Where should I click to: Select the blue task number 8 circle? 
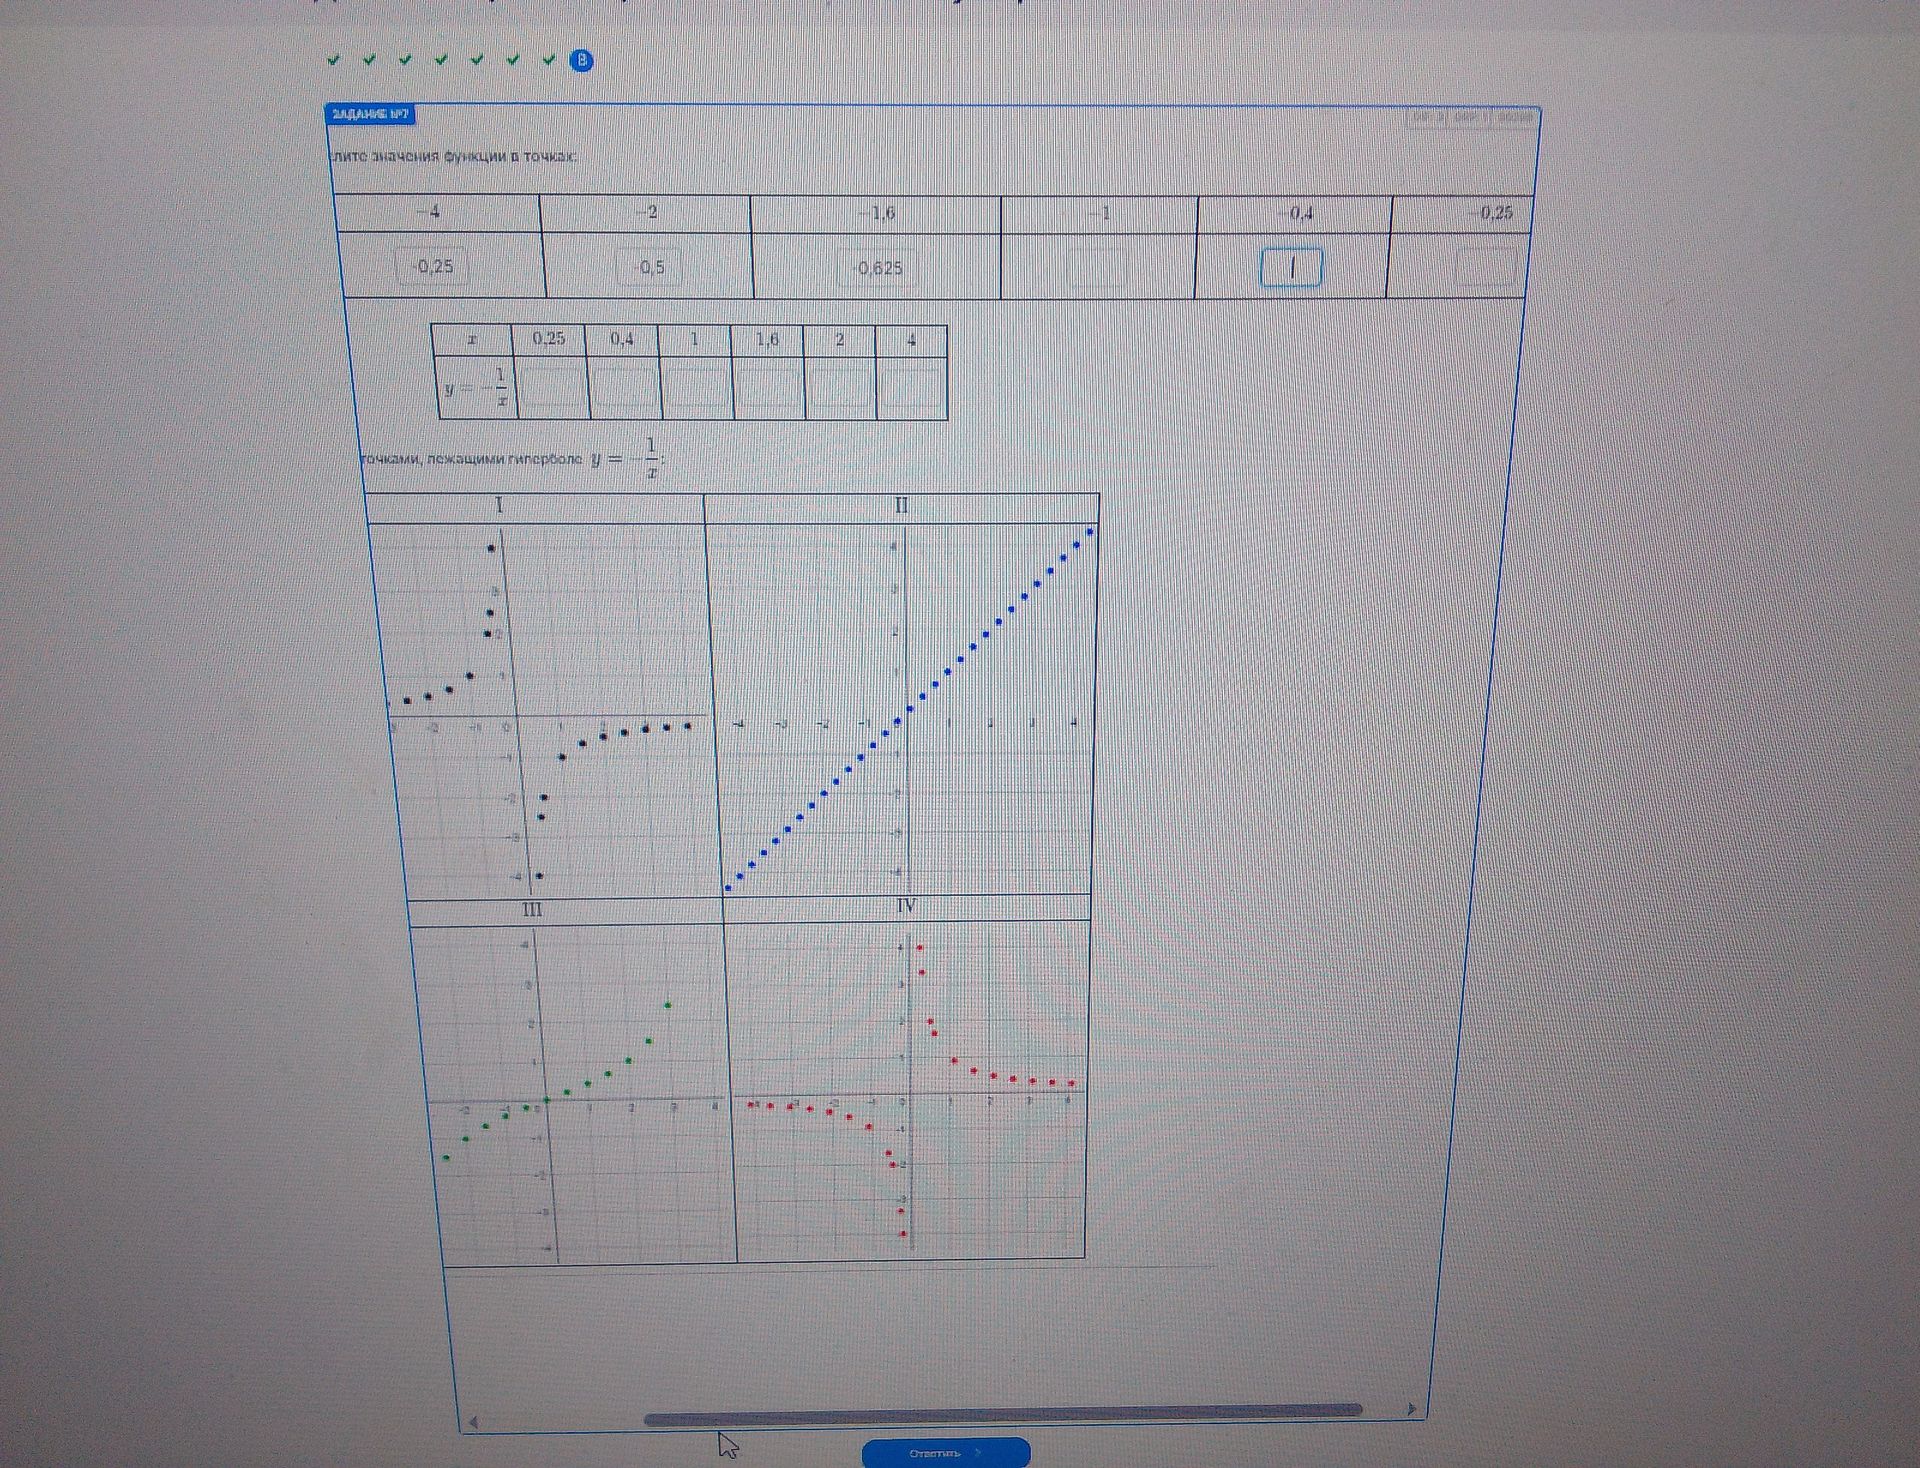point(581,61)
